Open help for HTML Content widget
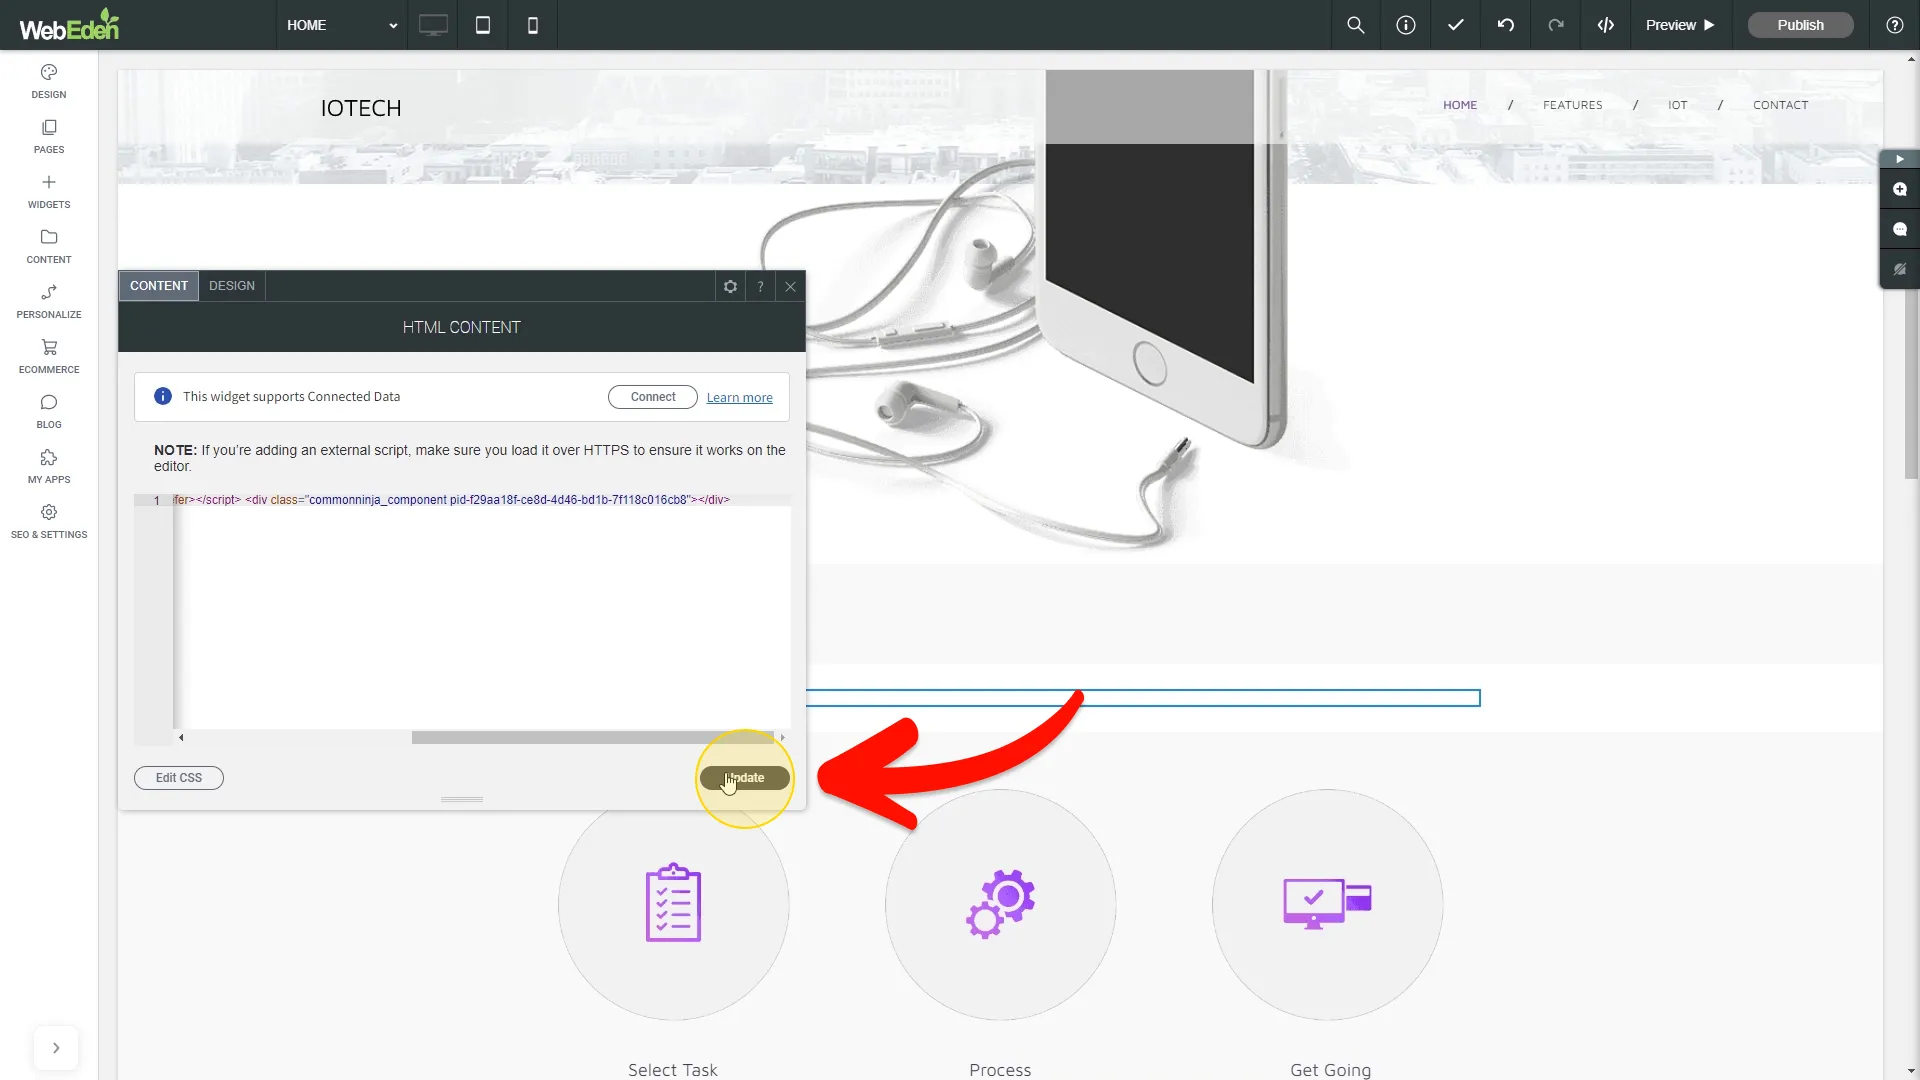This screenshot has width=1920, height=1080. (x=760, y=286)
